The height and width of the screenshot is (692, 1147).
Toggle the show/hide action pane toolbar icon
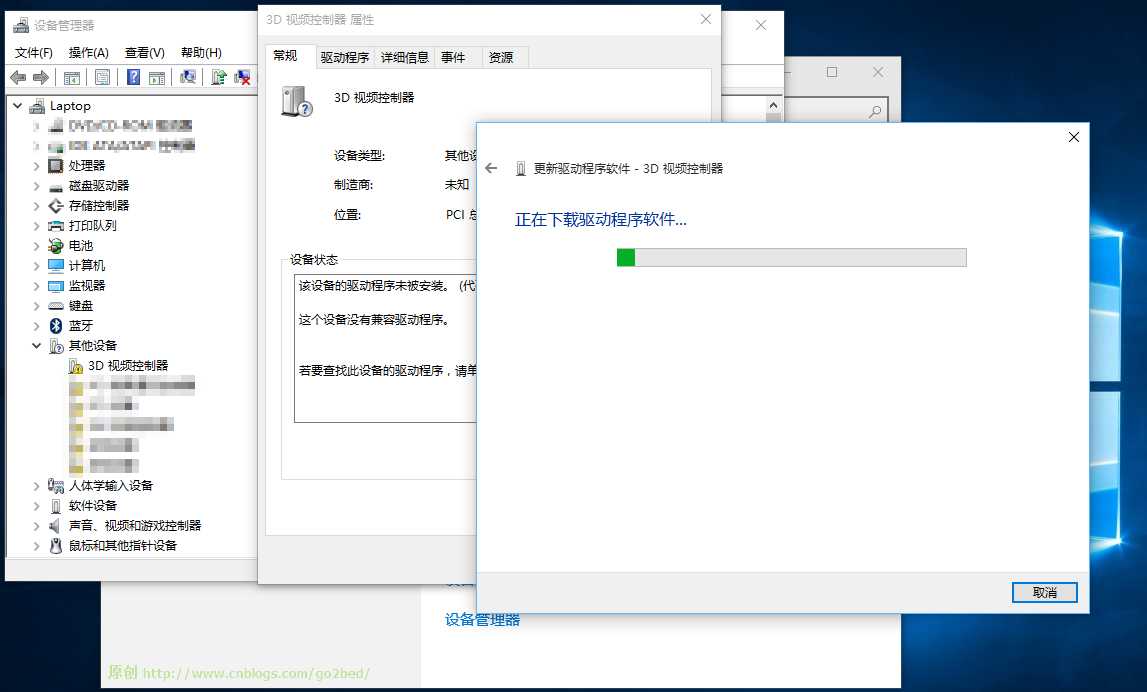pos(157,78)
